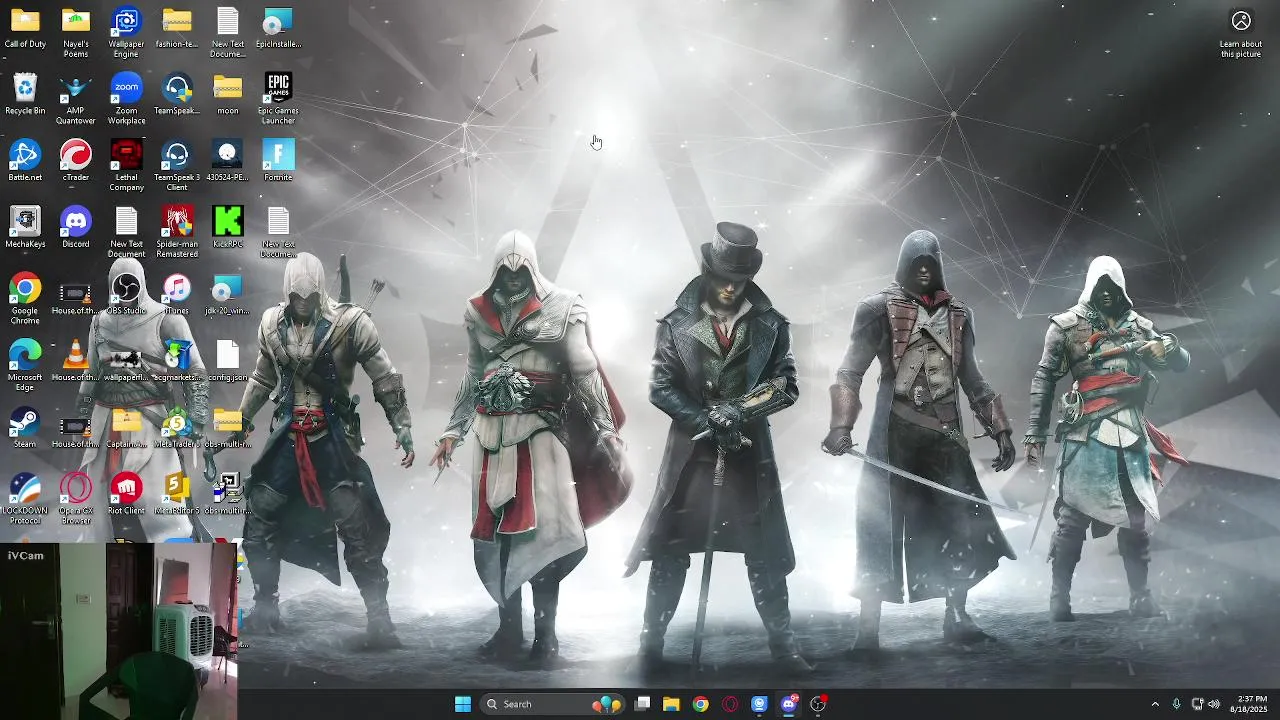Select Lethal Company game shortcut
The height and width of the screenshot is (720, 1280).
click(x=126, y=166)
